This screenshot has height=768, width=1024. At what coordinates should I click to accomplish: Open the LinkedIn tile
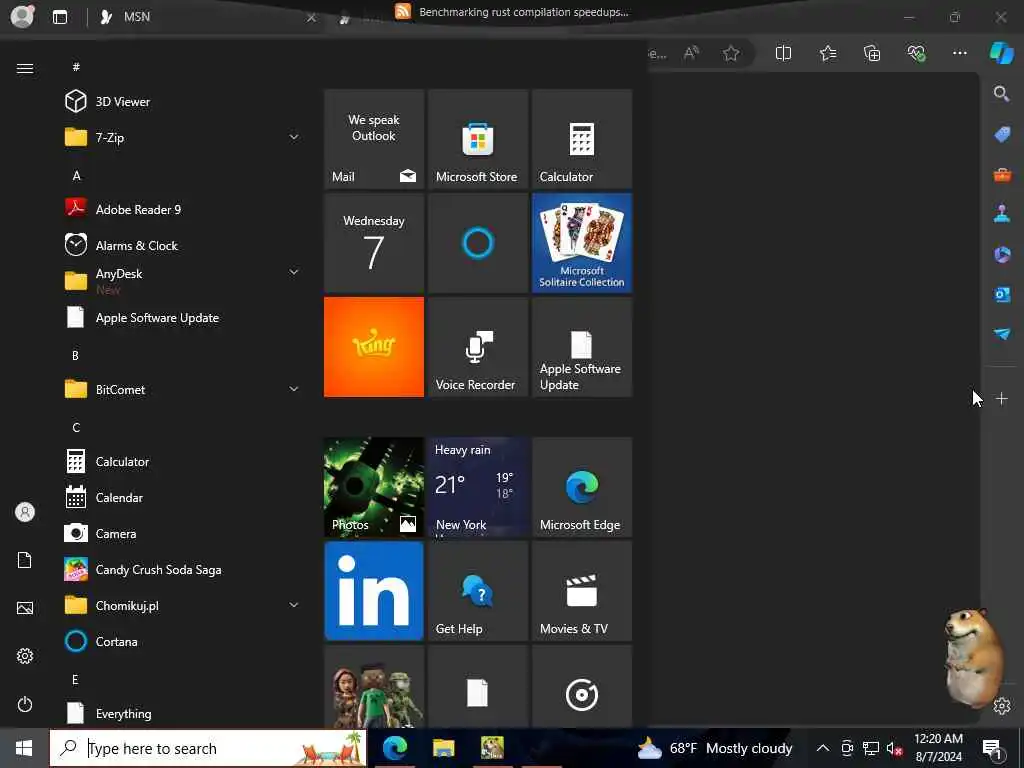tap(374, 591)
